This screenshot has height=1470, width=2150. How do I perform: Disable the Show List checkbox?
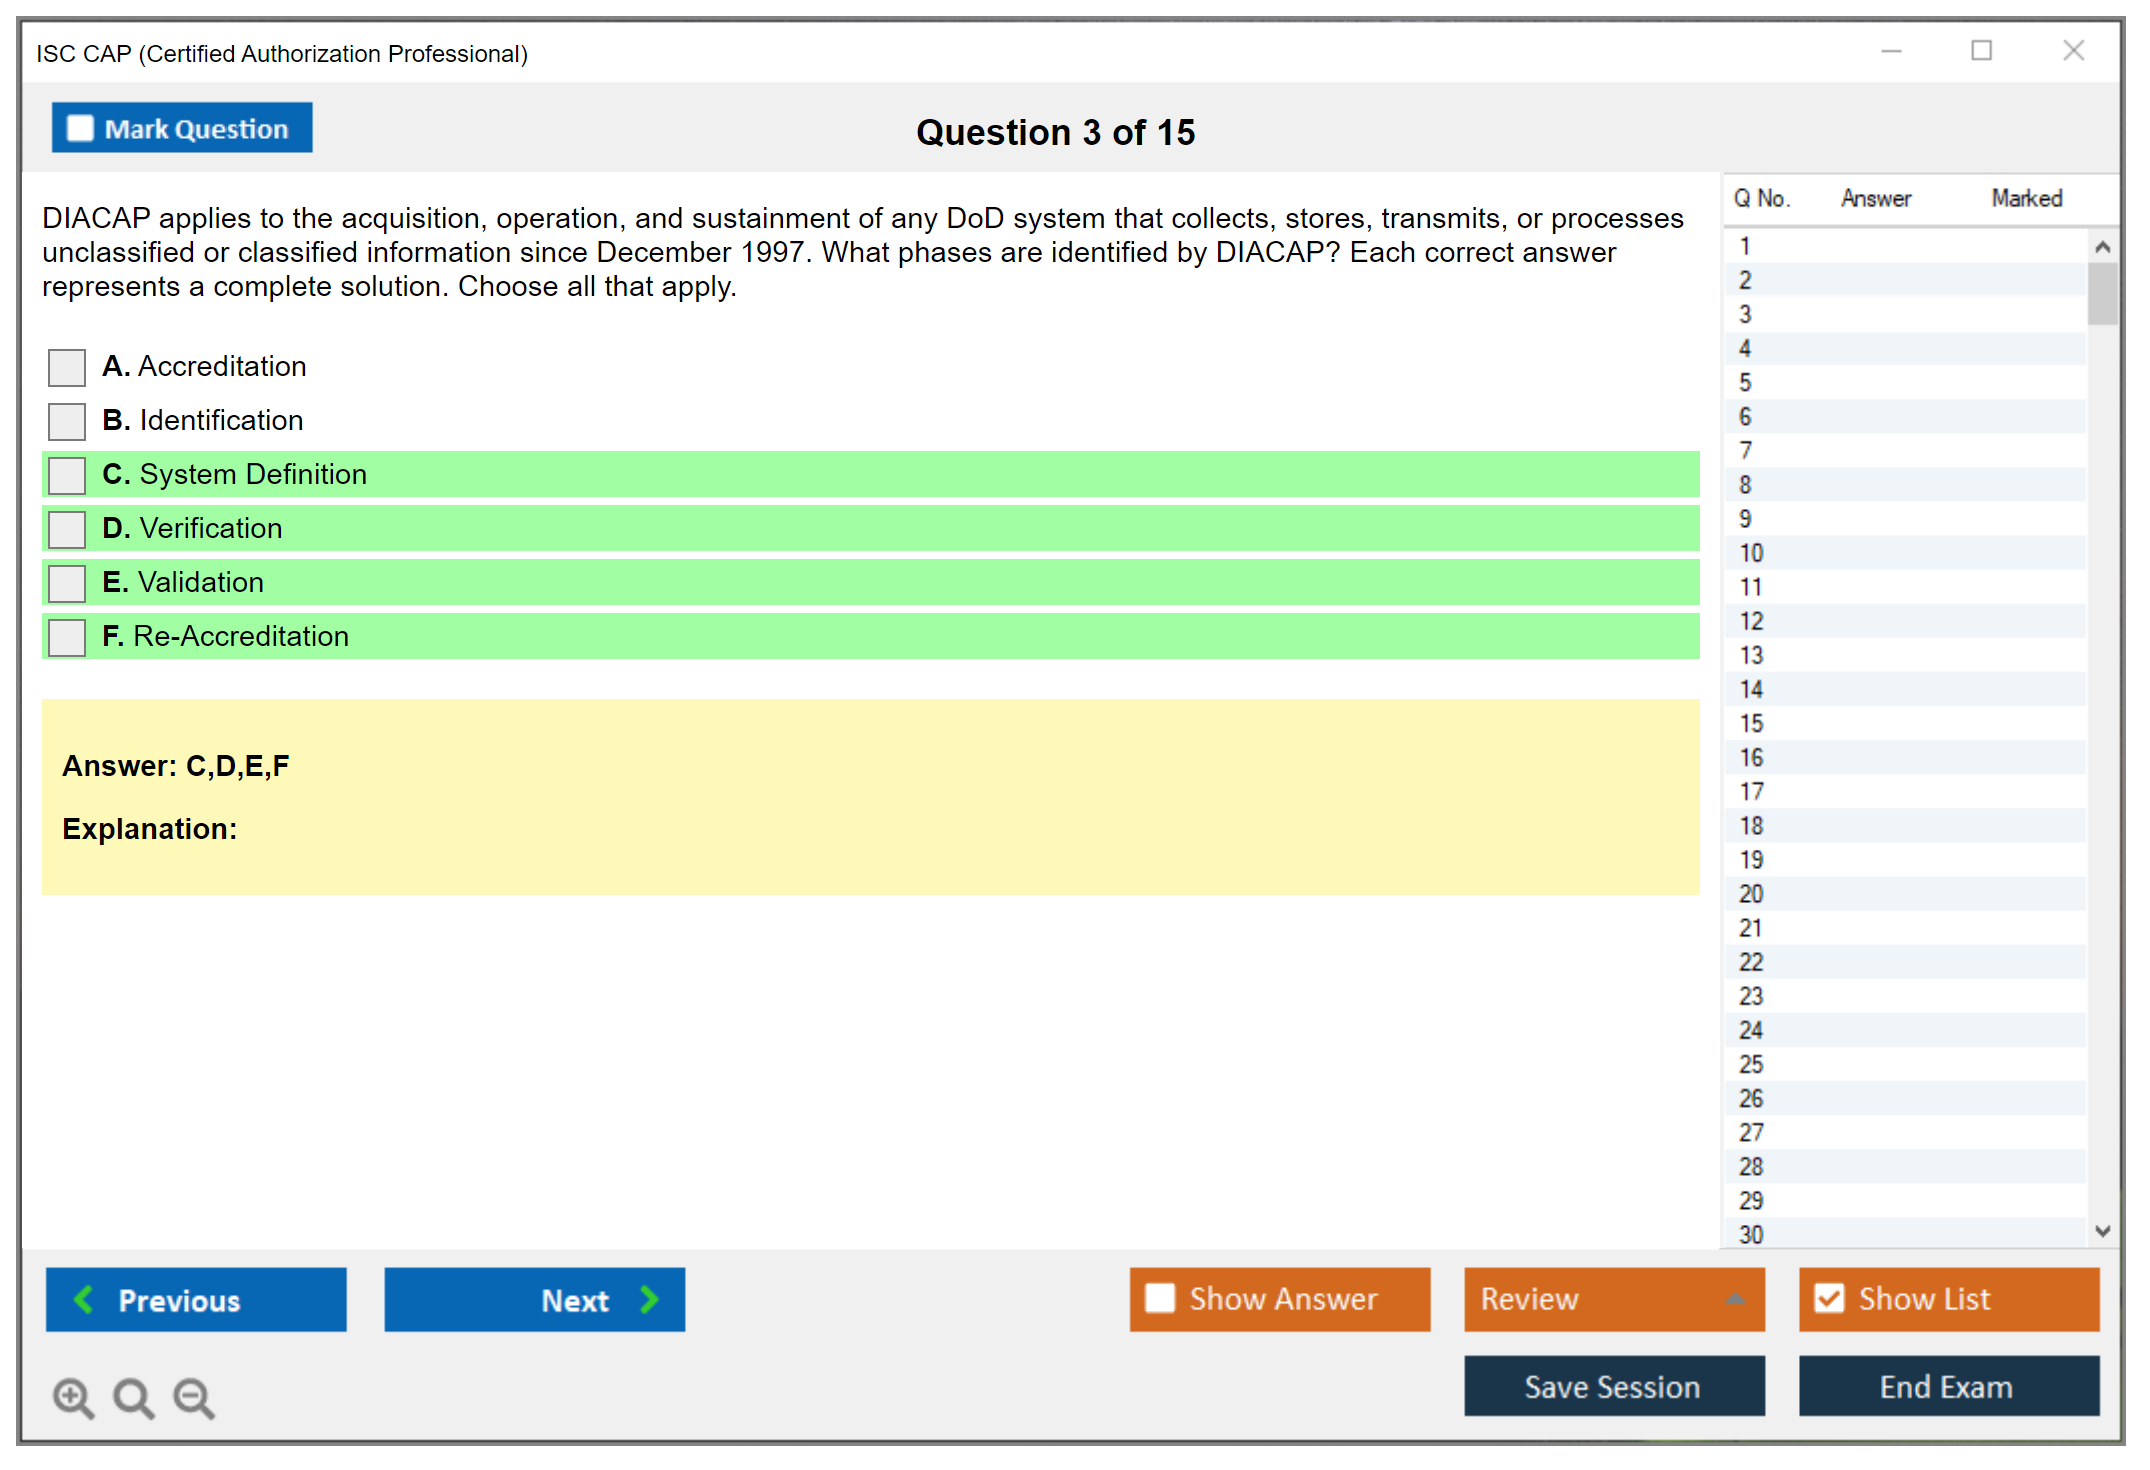point(1829,1298)
